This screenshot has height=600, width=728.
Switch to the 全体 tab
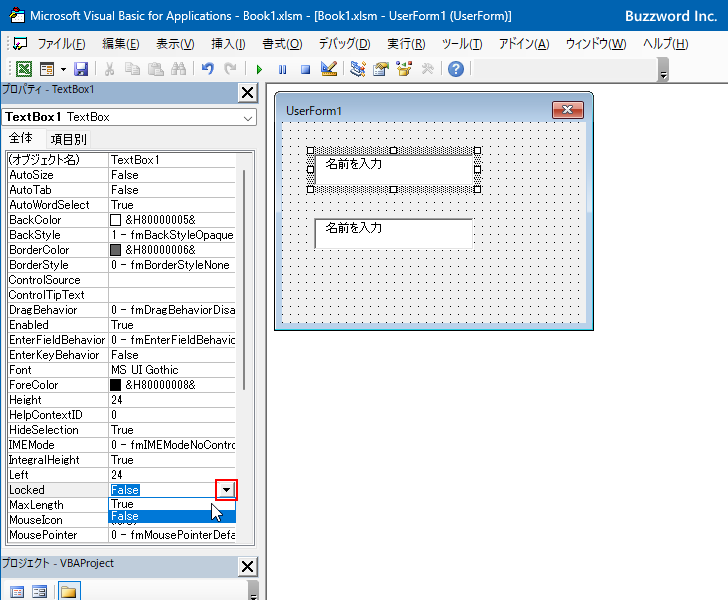(21, 138)
